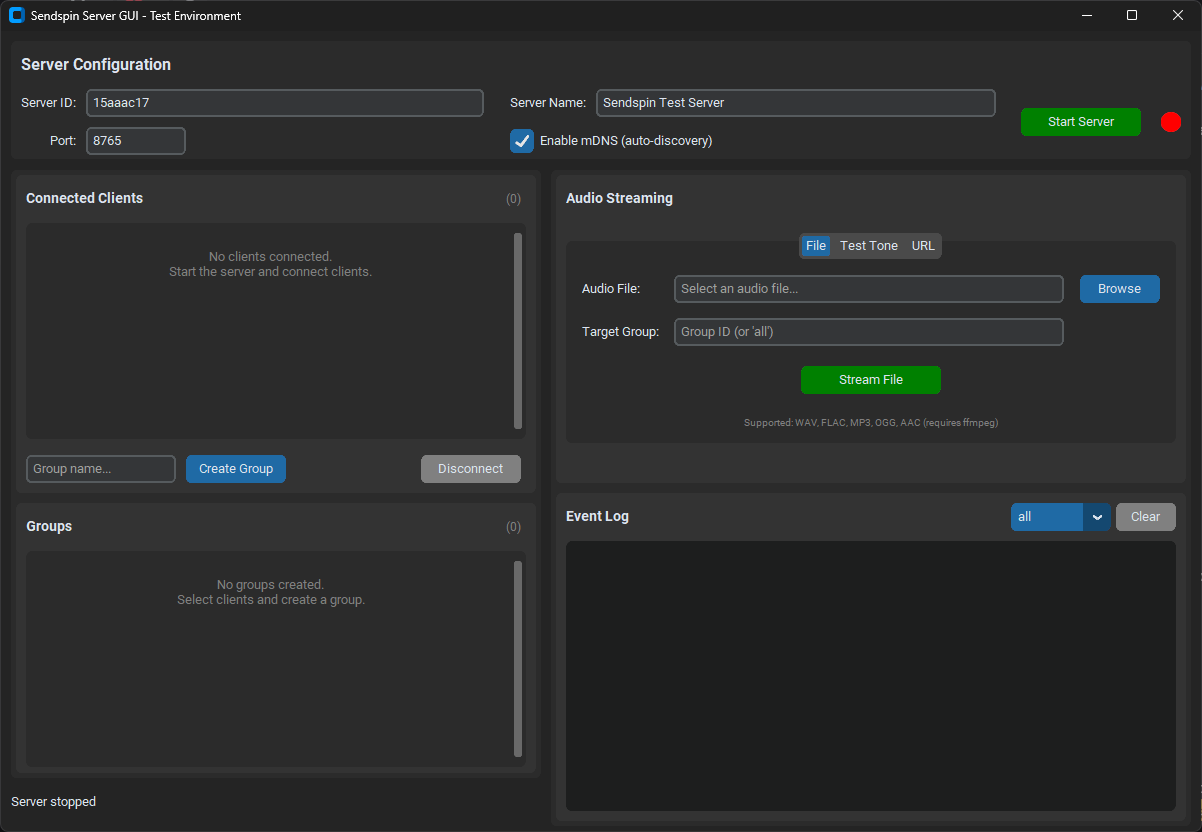This screenshot has height=832, width=1202.
Task: Click the Connected Clients list scrollbar
Action: (518, 331)
